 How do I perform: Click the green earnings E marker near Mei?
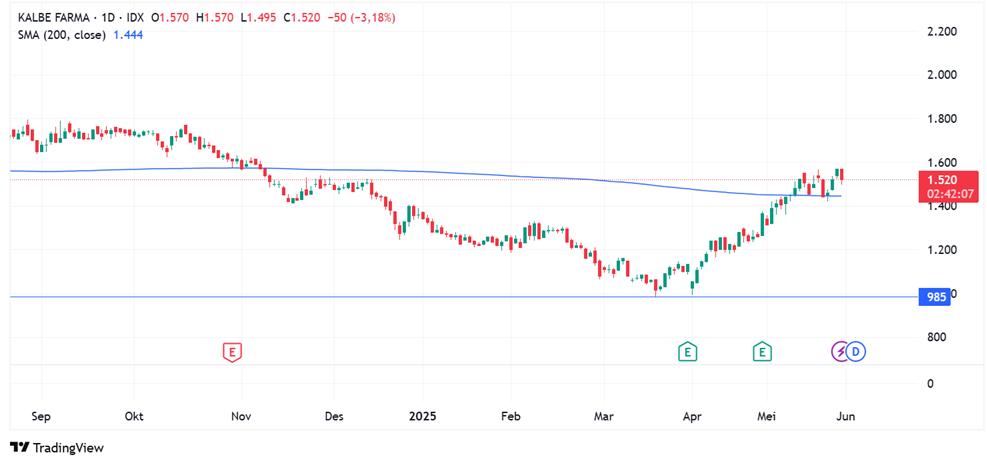click(763, 352)
